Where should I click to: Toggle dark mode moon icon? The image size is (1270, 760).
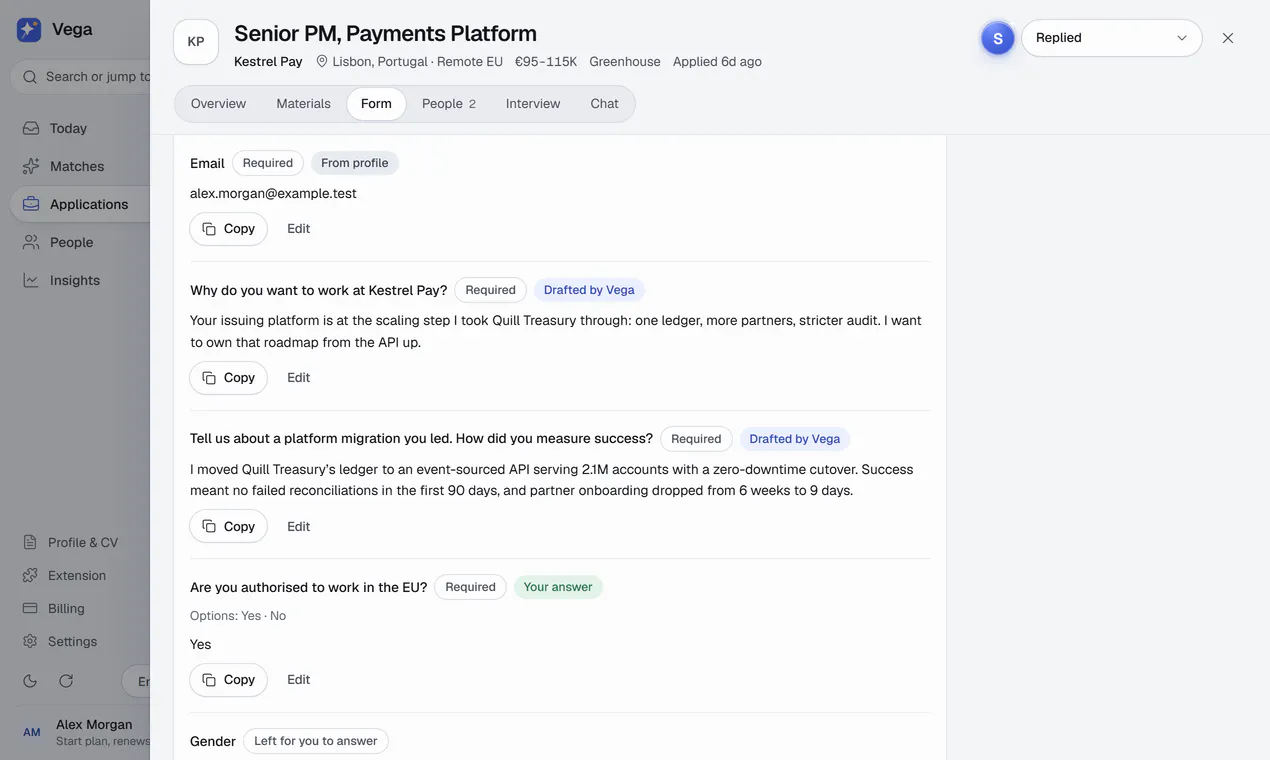click(30, 681)
